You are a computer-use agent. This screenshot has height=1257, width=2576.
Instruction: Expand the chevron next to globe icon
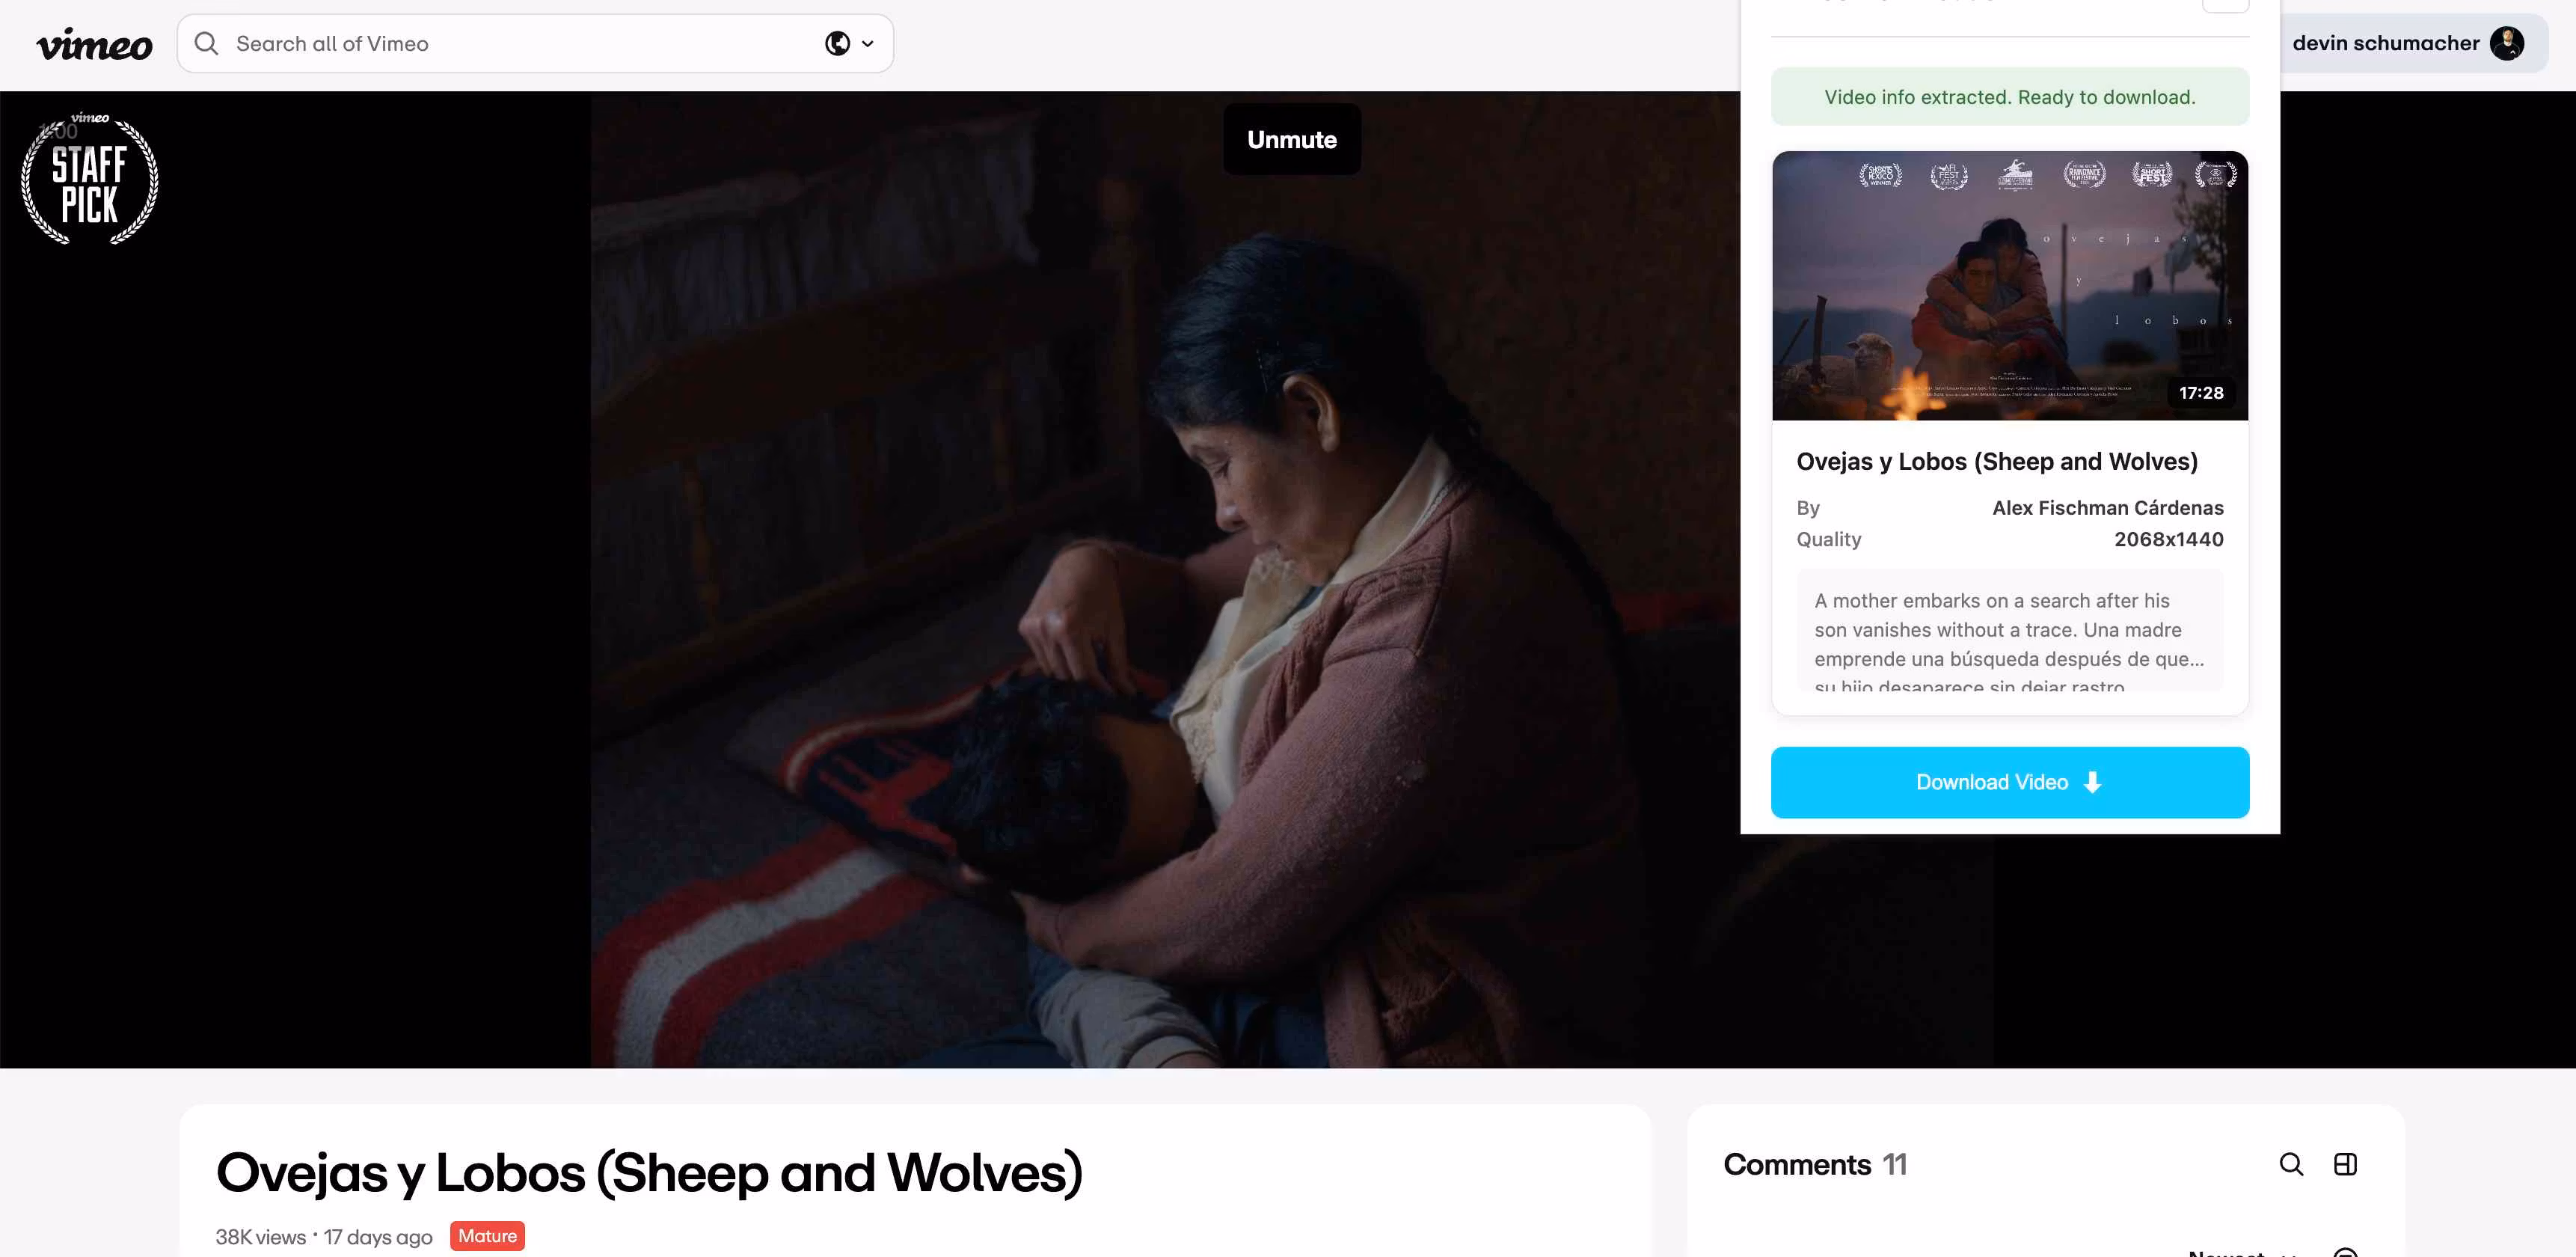pyautogui.click(x=867, y=44)
